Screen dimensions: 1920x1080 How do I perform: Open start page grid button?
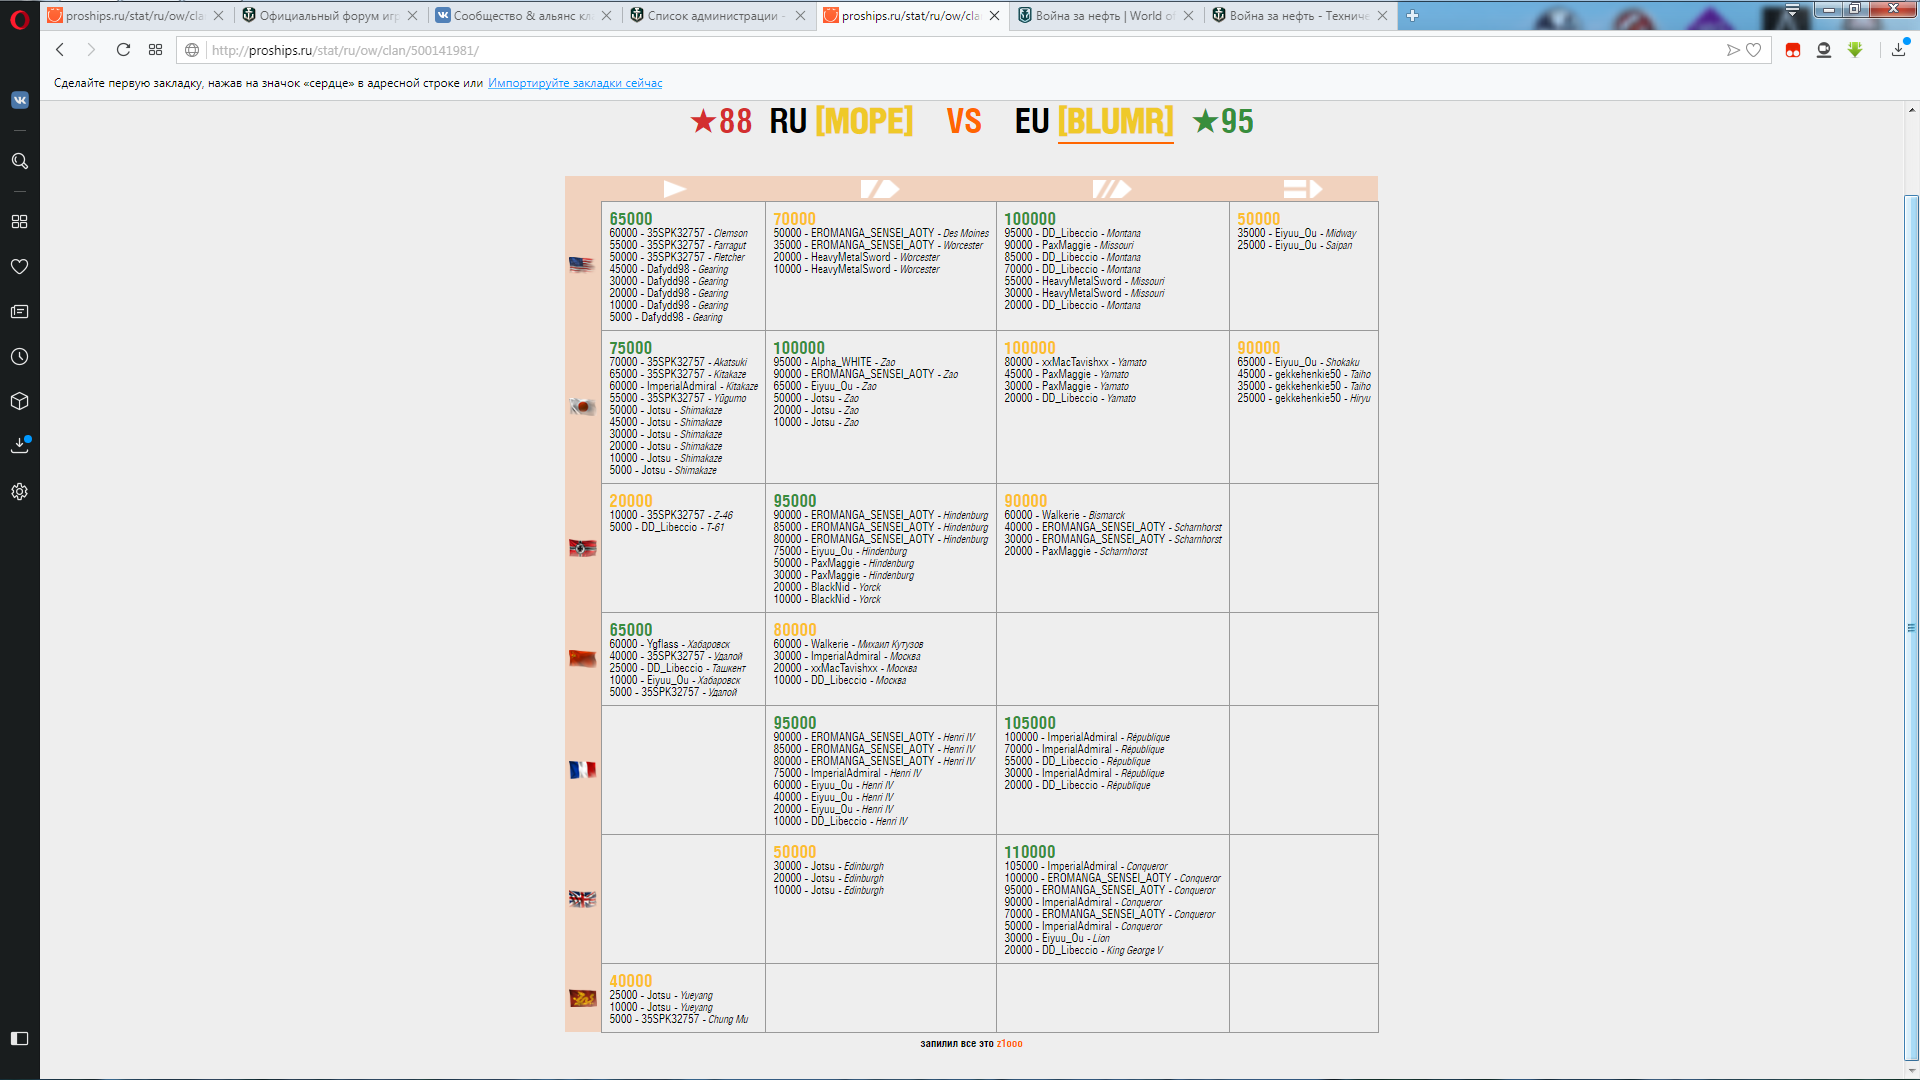tap(155, 50)
